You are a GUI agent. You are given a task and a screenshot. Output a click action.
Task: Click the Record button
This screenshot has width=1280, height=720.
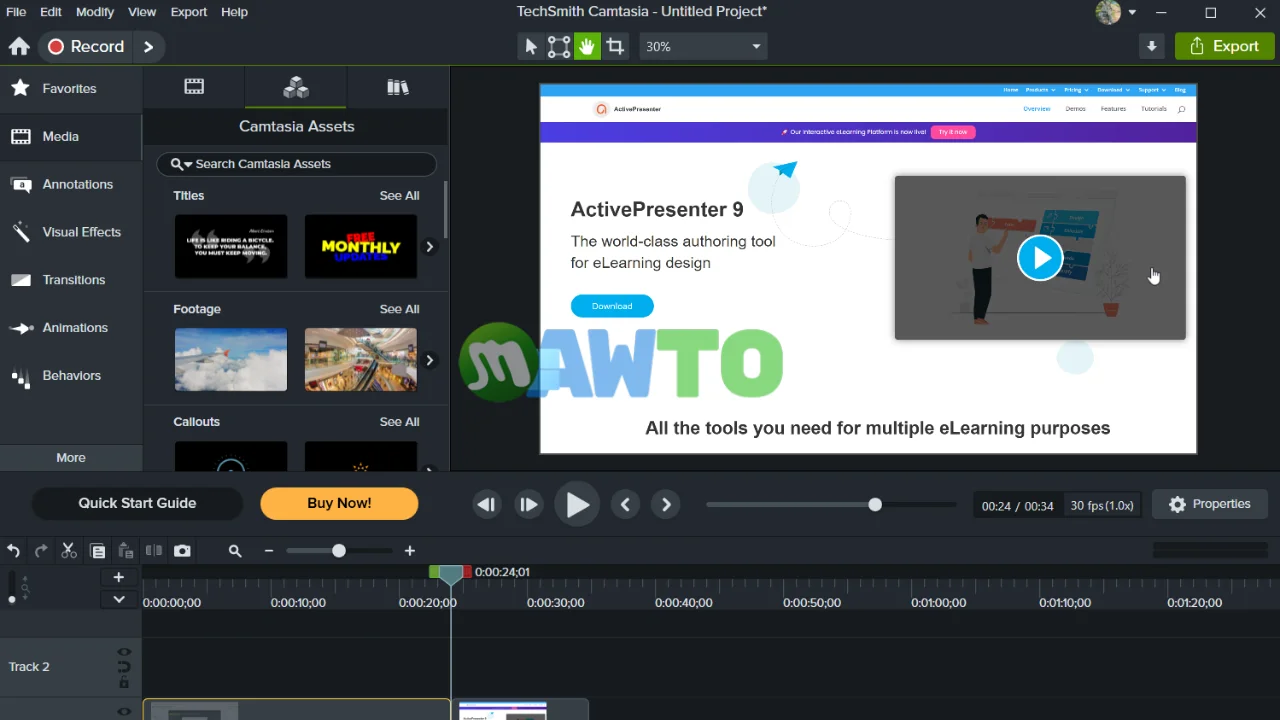pos(87,46)
